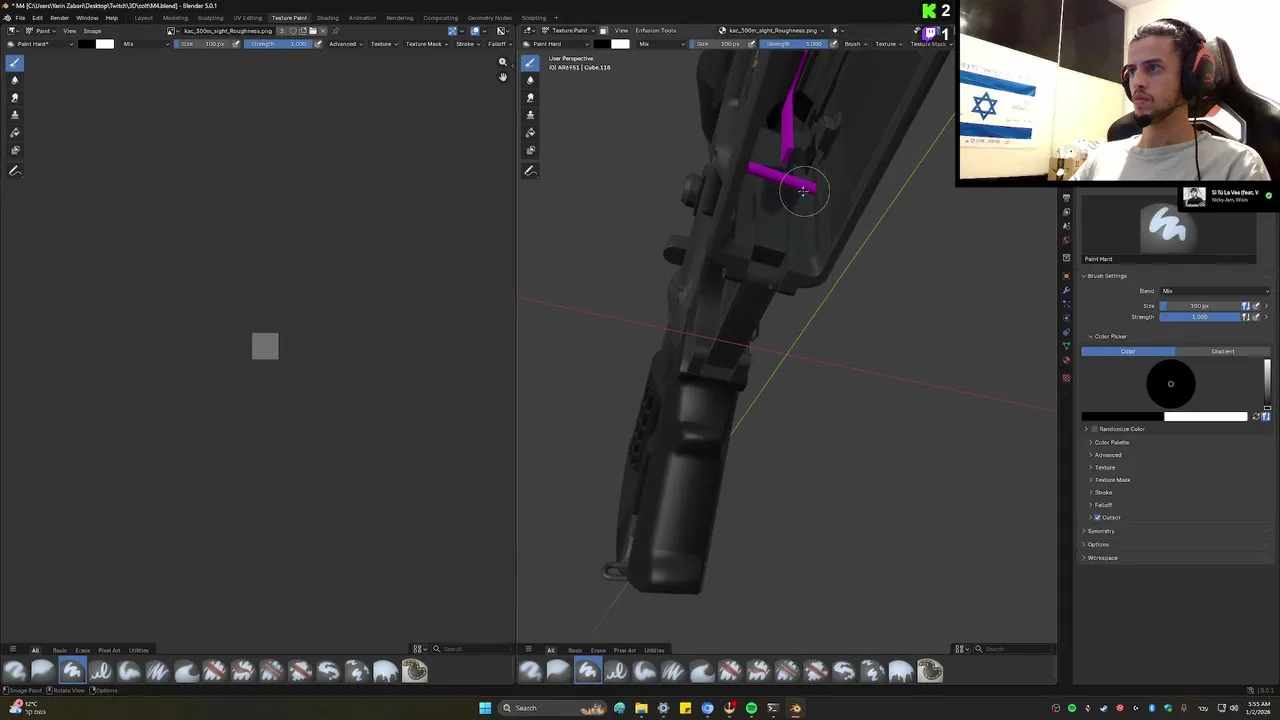Screen dimensions: 1280x720
Task: Click the black primary color swatch in properties
Action: (x=1122, y=416)
